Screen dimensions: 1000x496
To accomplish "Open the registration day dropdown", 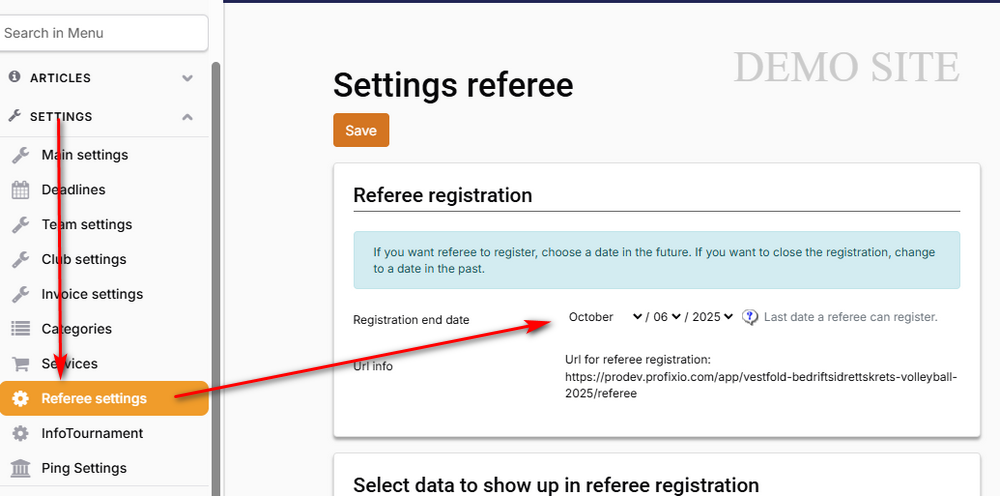I will 667,317.
